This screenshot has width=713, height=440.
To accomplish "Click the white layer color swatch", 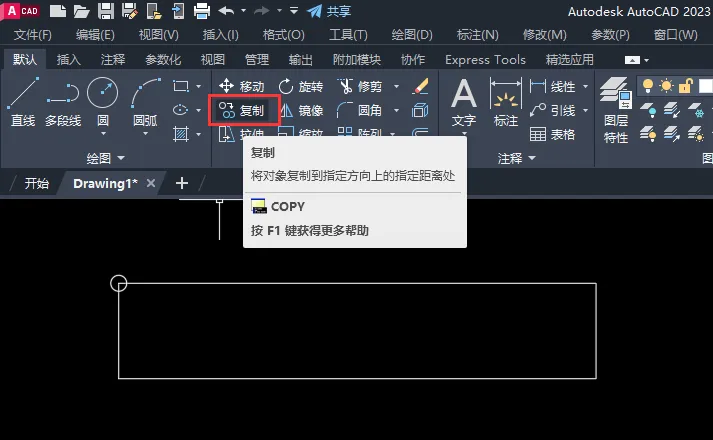I will pos(705,85).
